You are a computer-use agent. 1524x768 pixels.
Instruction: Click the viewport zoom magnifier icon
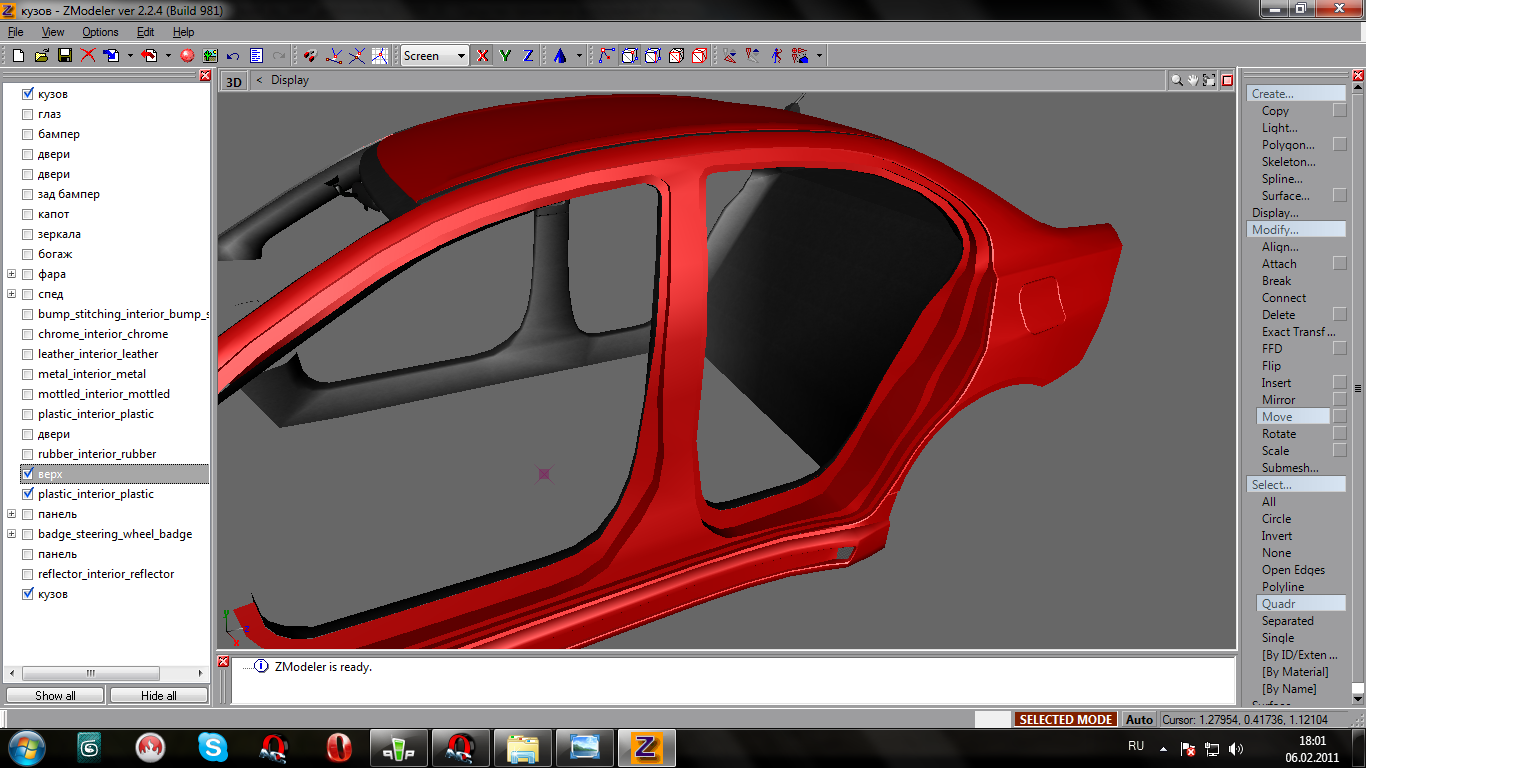tap(1177, 80)
